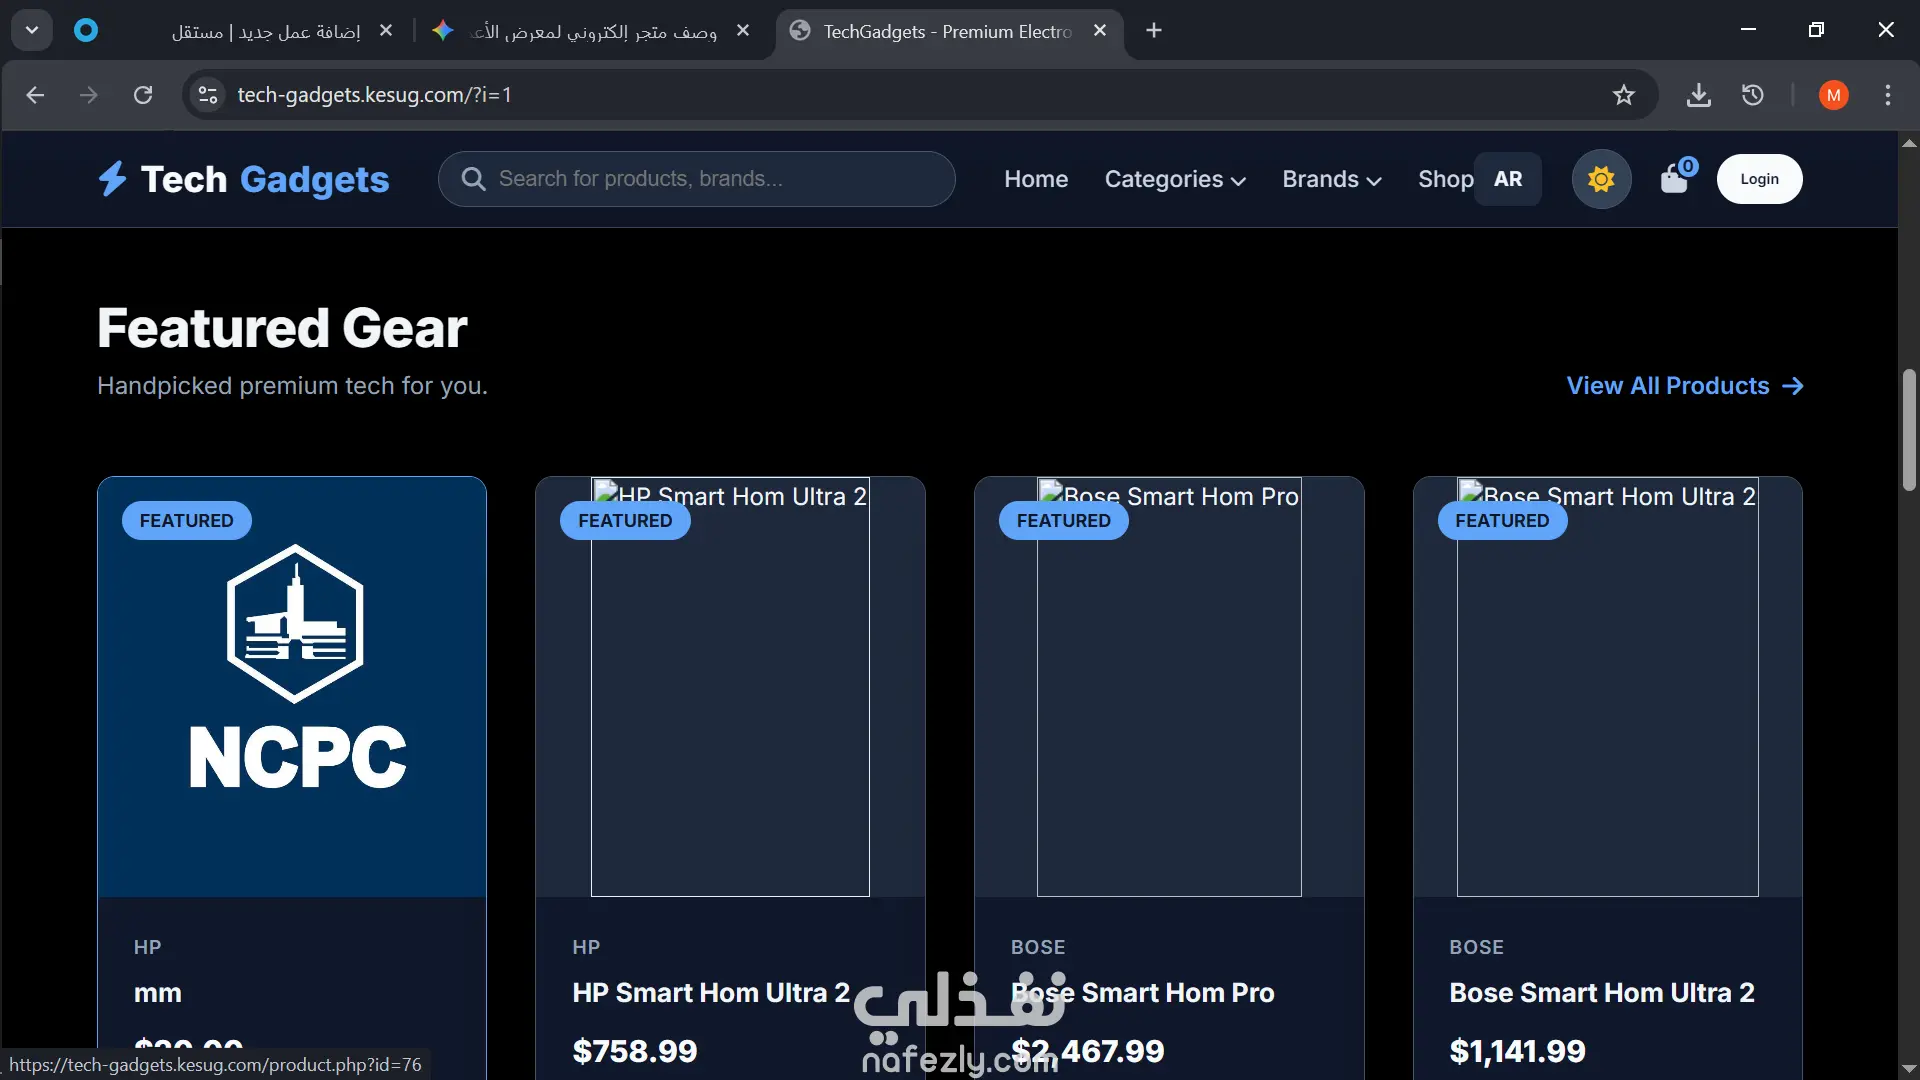This screenshot has height=1080, width=1920.
Task: Click the Login button
Action: pos(1759,179)
